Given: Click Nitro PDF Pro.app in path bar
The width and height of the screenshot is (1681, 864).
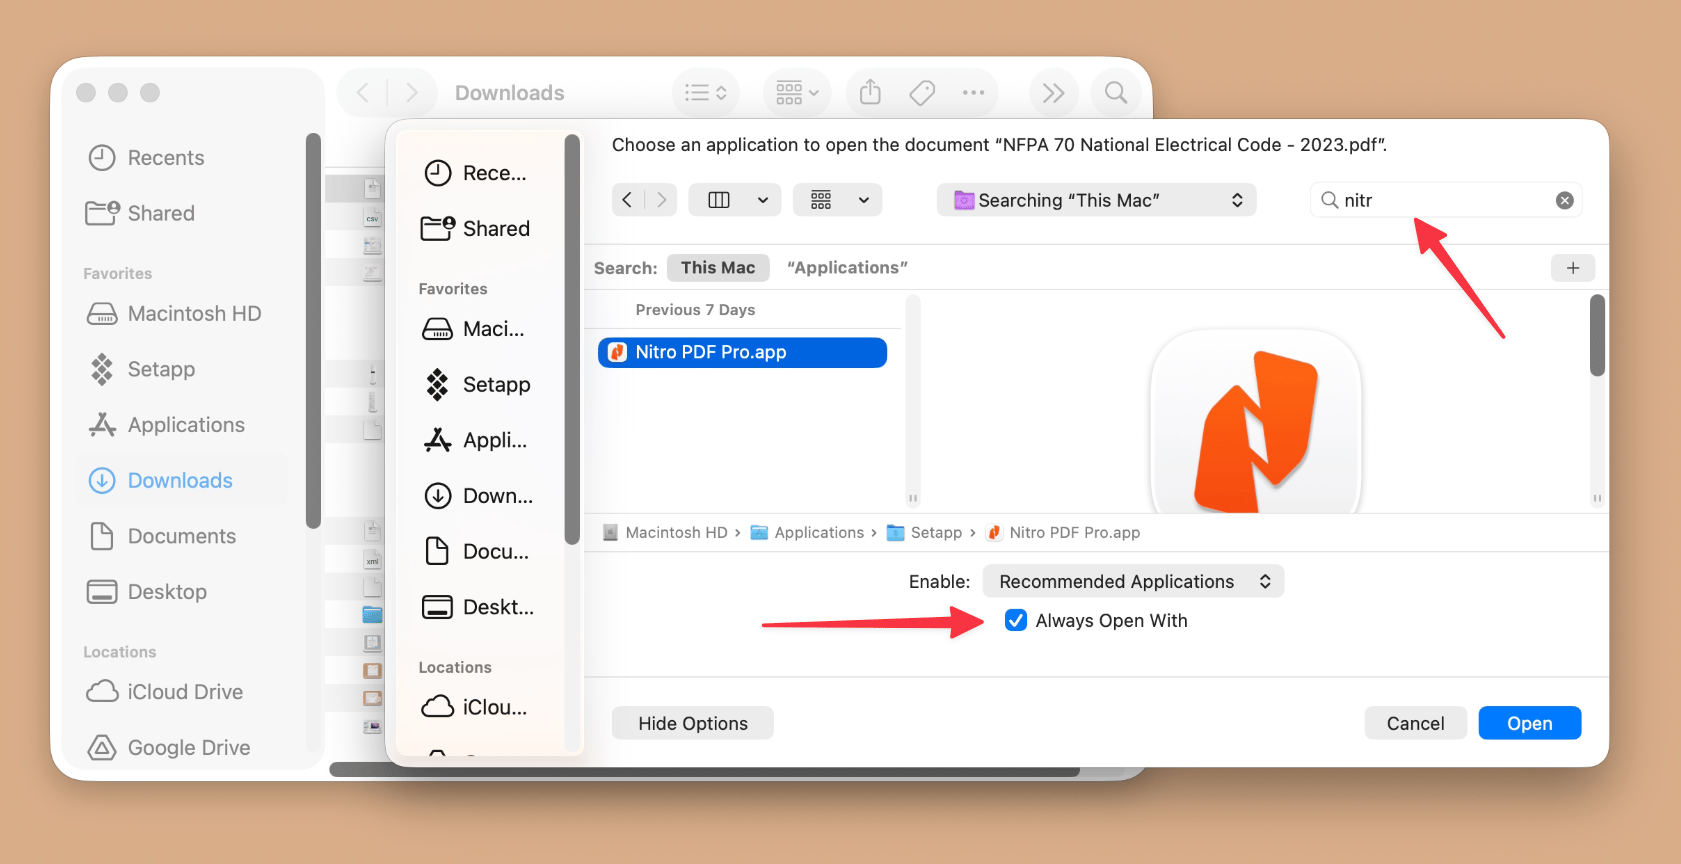Looking at the screenshot, I should click(x=1063, y=532).
